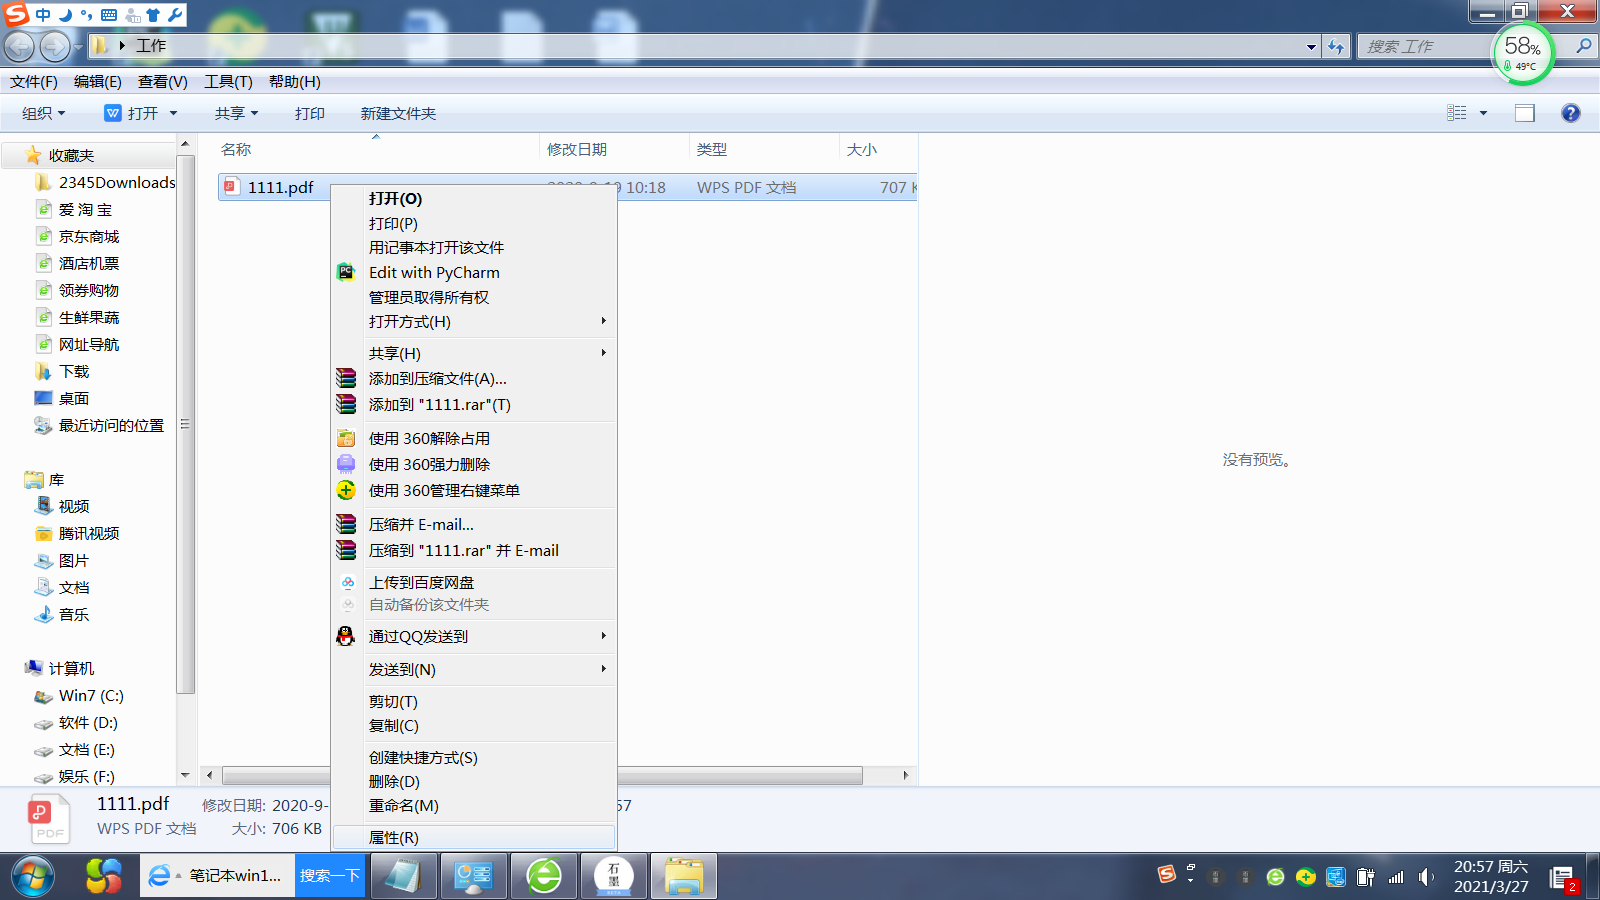Open 石墨文档 from the taskbar
The height and width of the screenshot is (900, 1600).
click(x=613, y=876)
